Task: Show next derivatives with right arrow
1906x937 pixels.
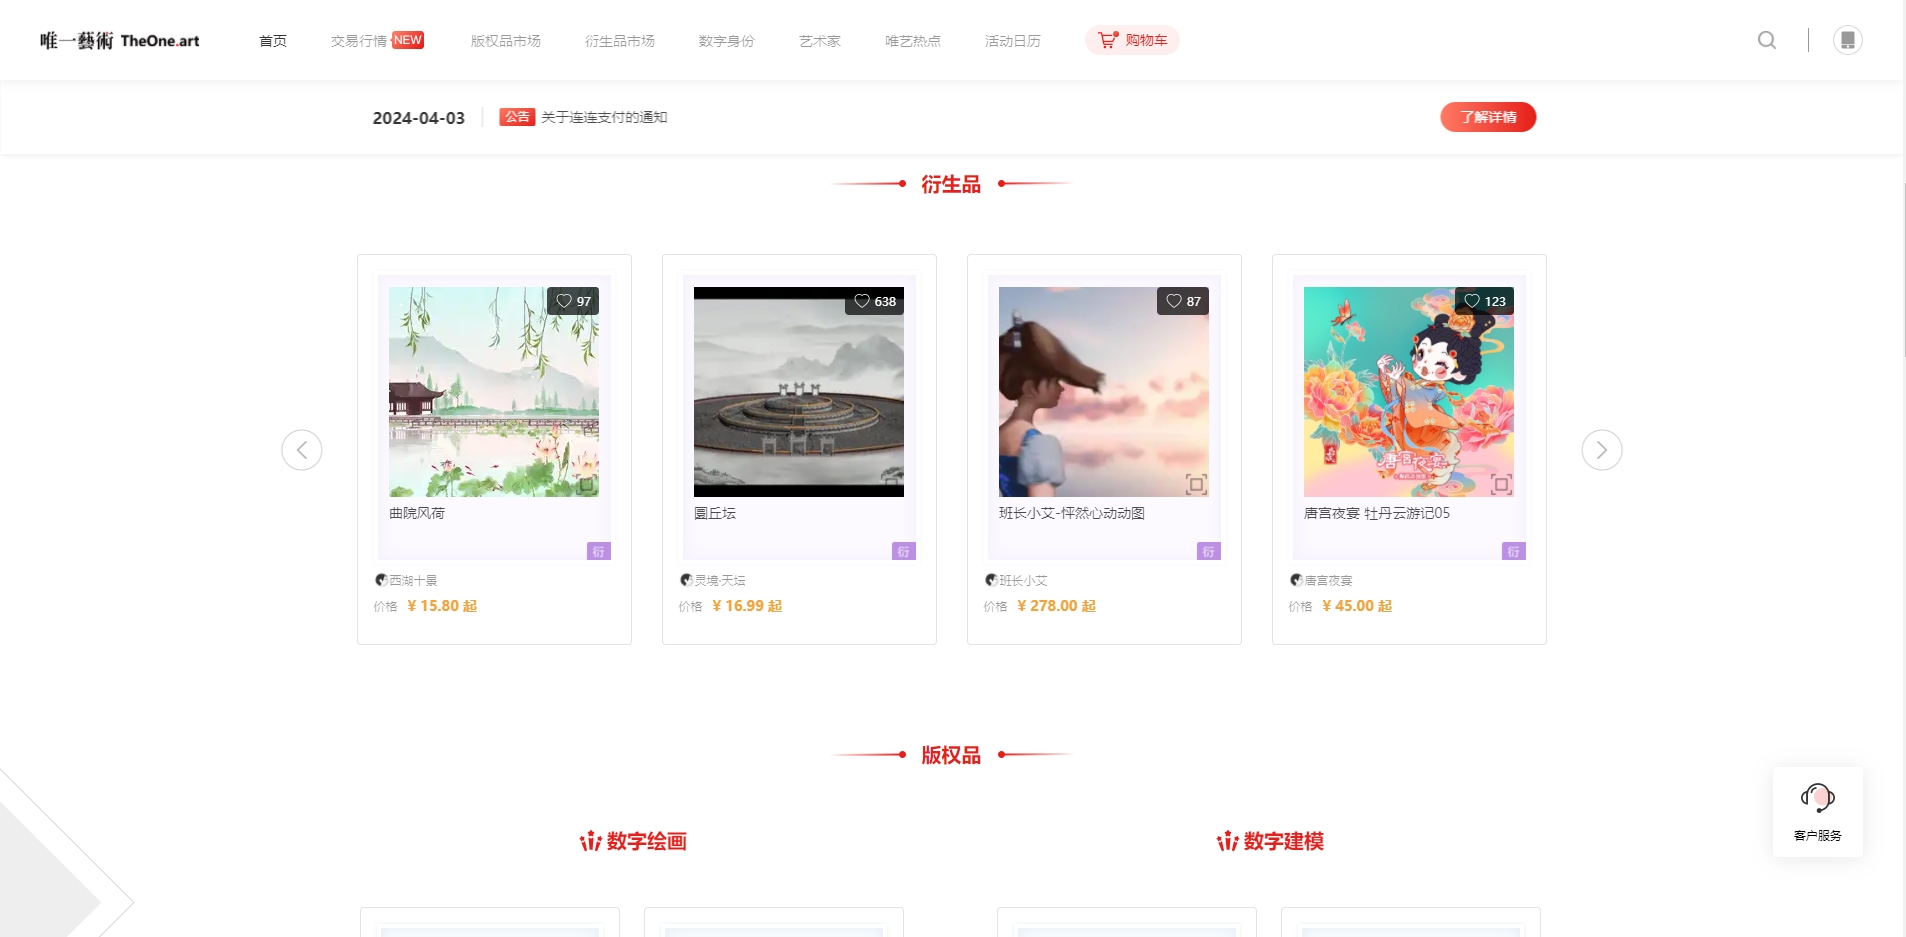Action: point(1602,450)
